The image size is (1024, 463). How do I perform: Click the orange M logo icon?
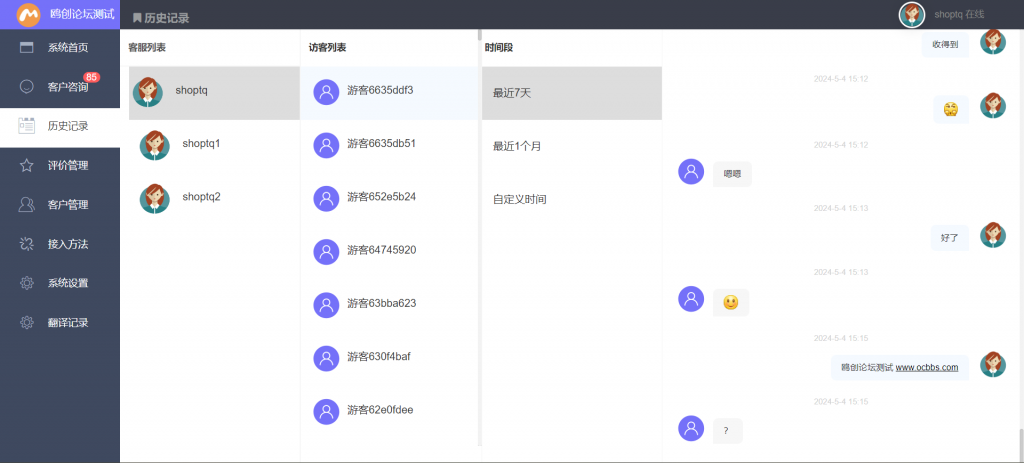coord(29,14)
